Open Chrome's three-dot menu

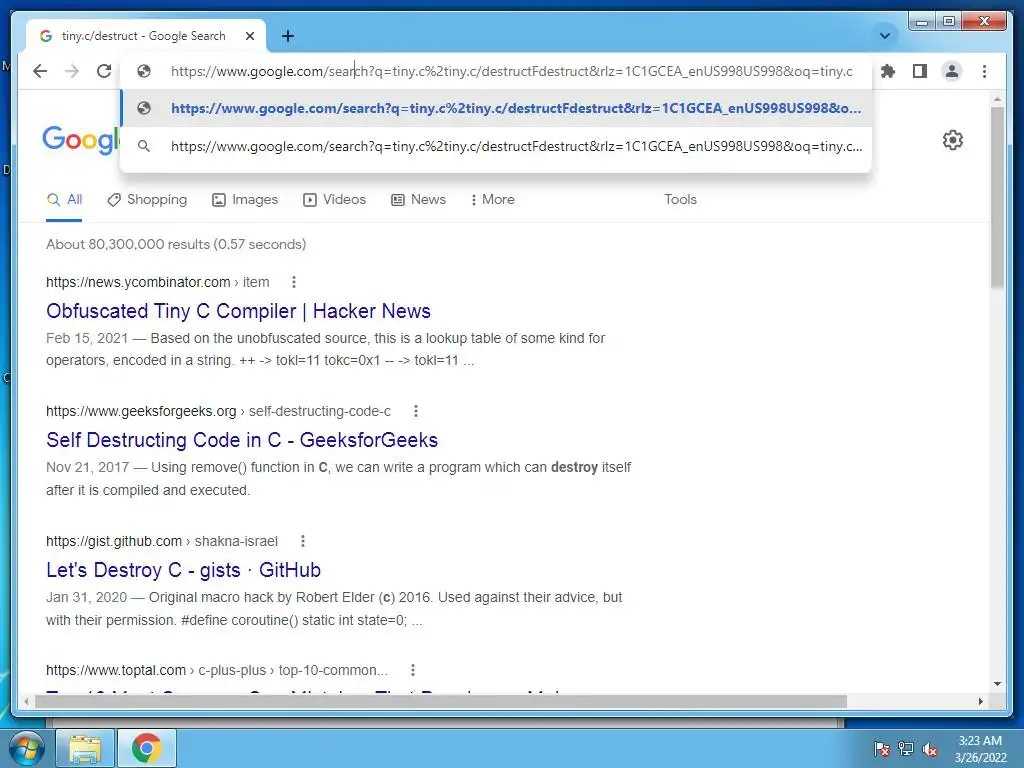(x=984, y=71)
